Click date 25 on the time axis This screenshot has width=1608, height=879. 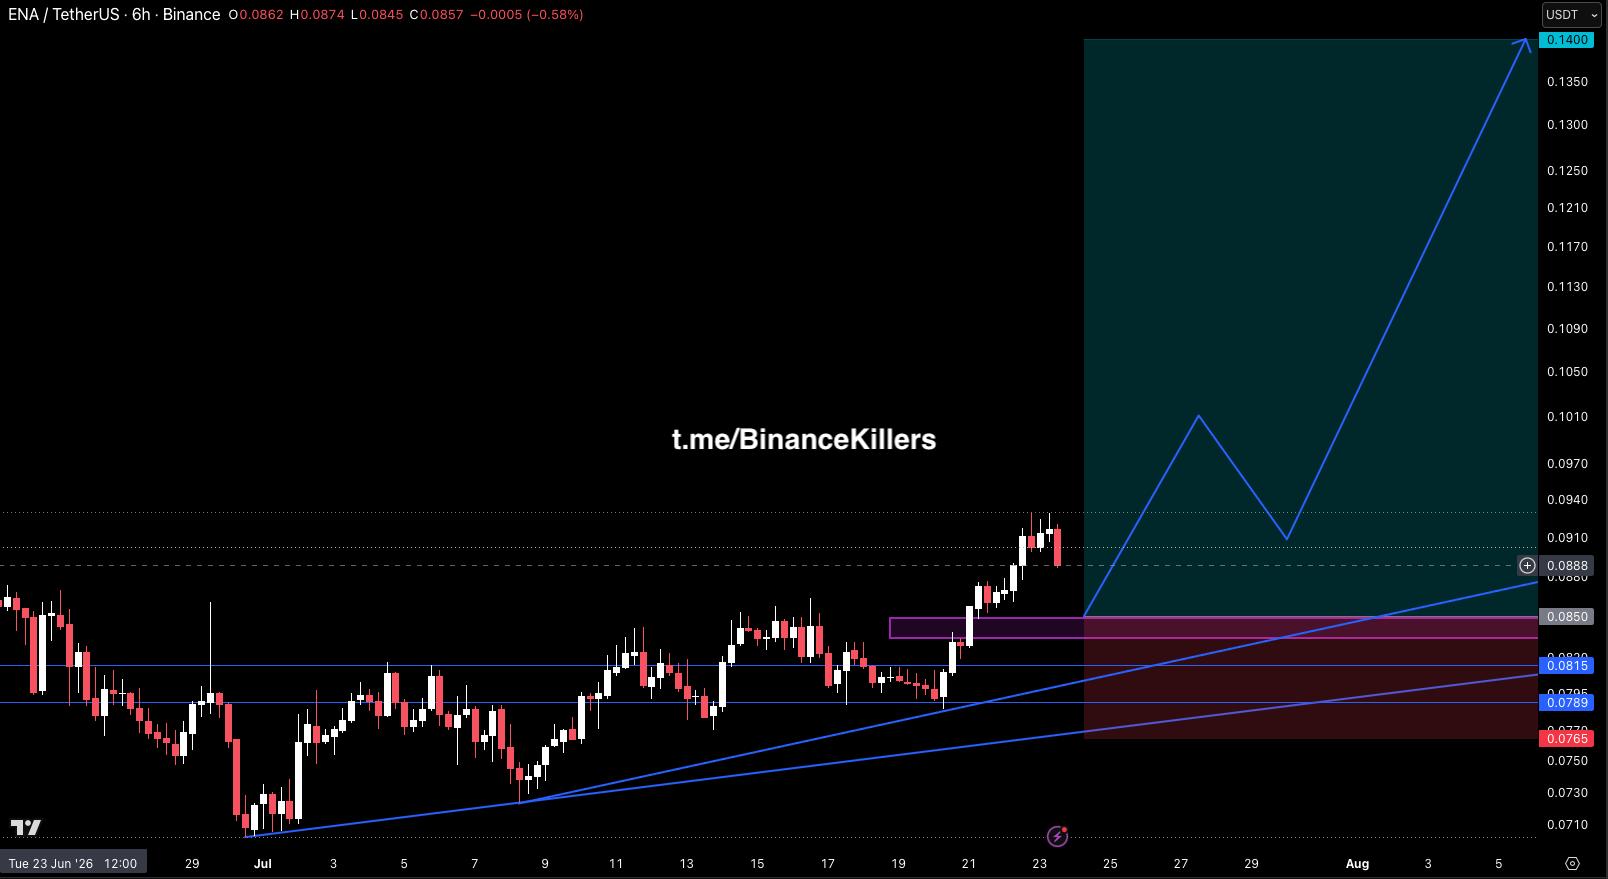(1110, 863)
